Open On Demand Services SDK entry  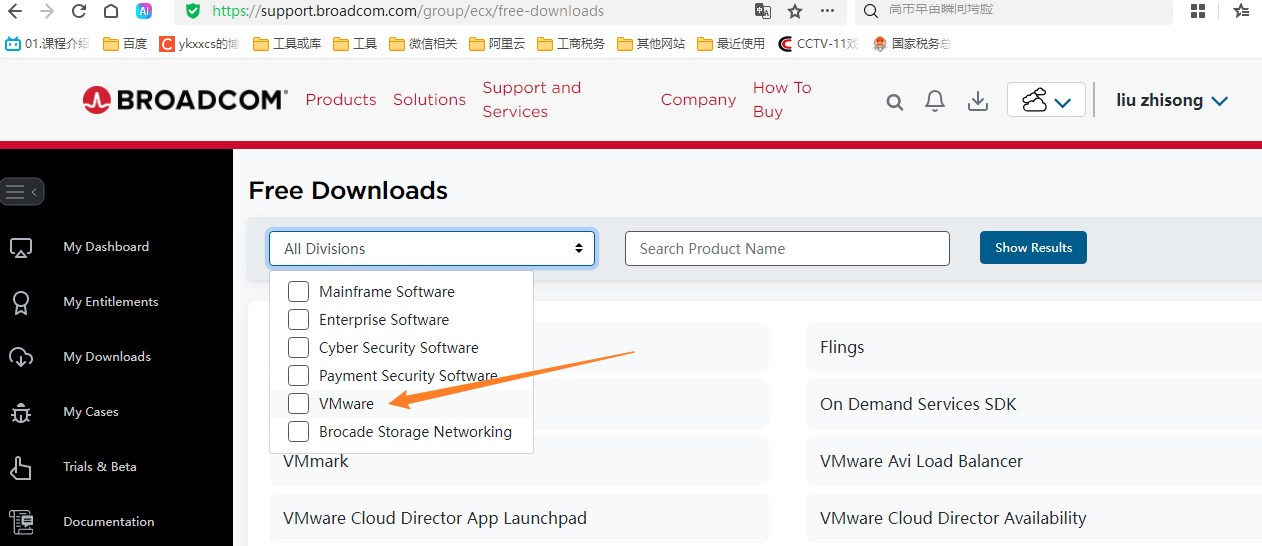pos(1034,404)
